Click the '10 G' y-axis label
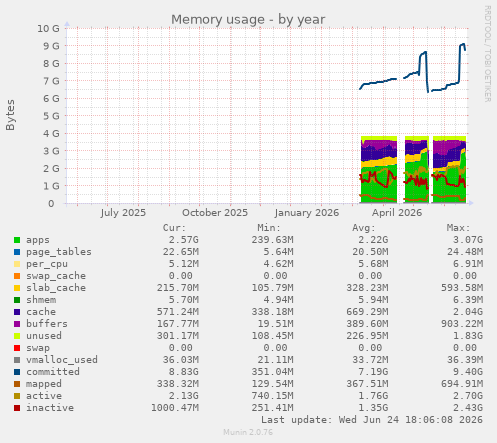The width and height of the screenshot is (497, 443). click(x=48, y=29)
